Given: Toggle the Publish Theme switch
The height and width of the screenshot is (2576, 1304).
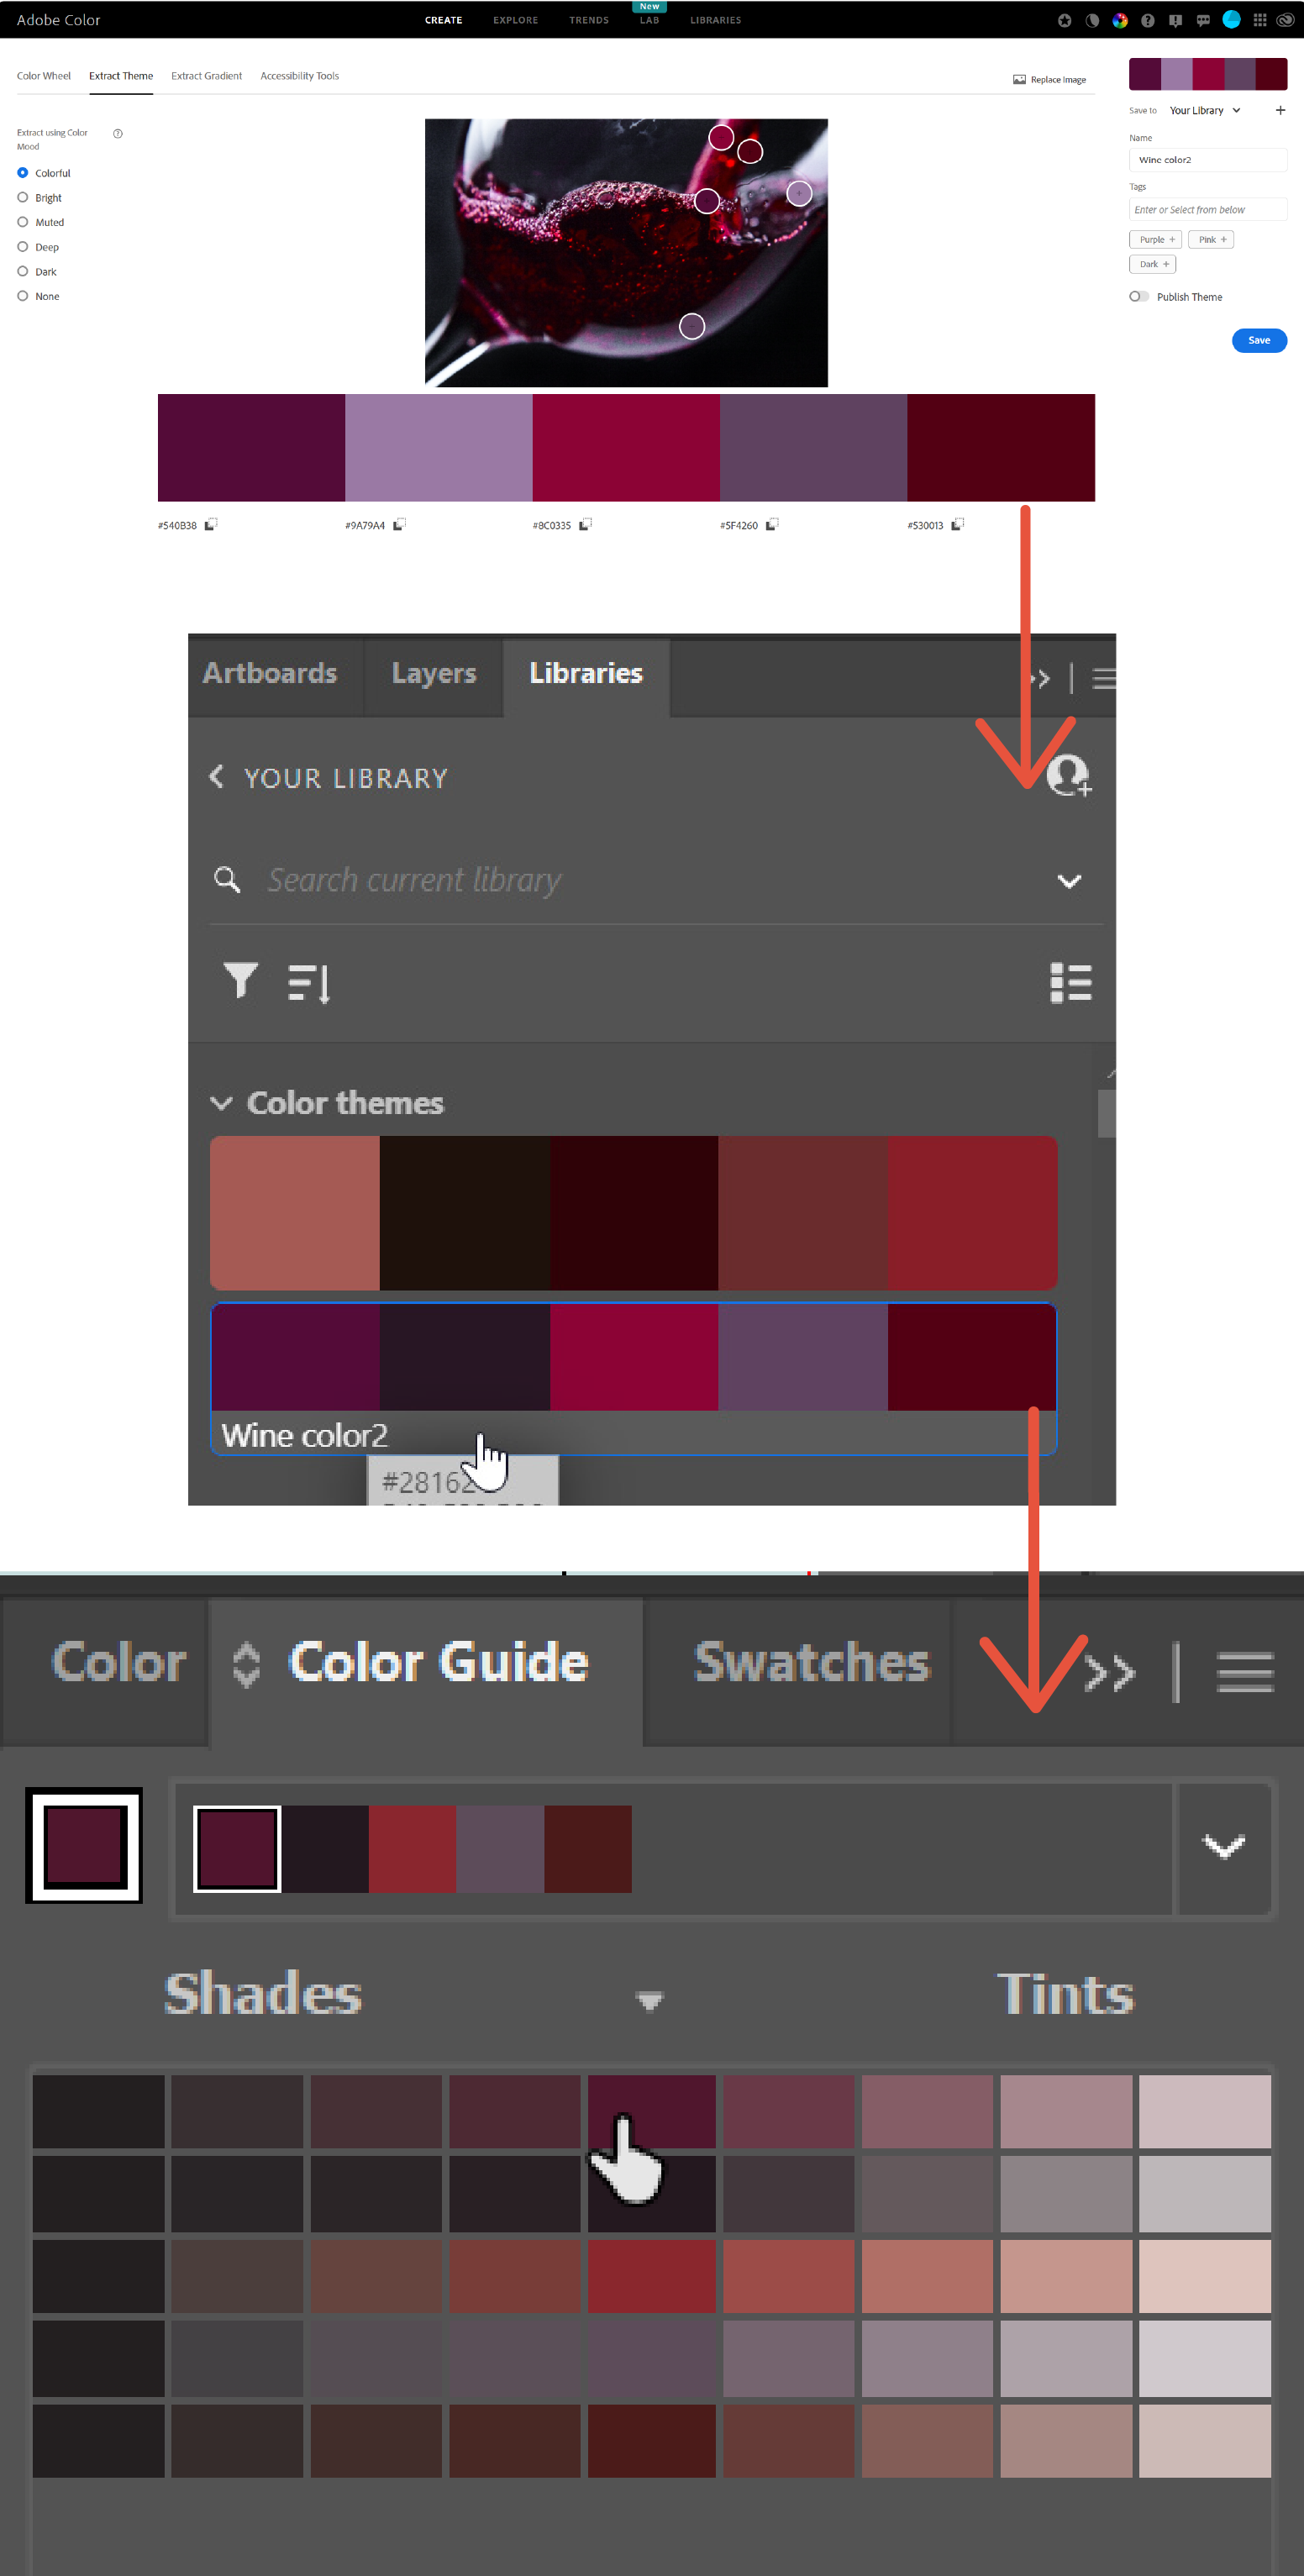Looking at the screenshot, I should pyautogui.click(x=1139, y=297).
